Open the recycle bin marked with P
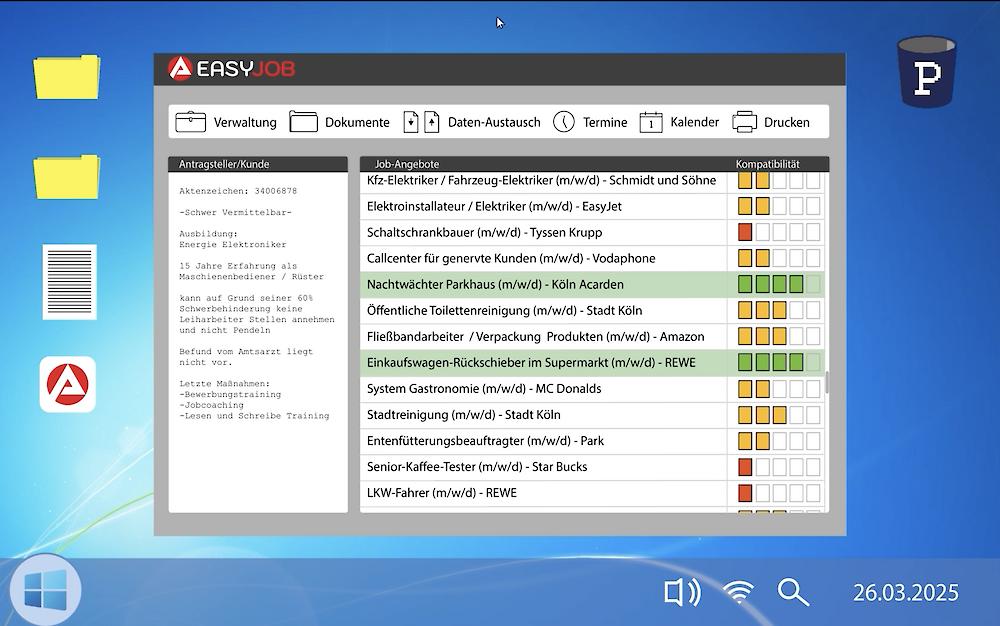Screen dimensions: 1000x626 [926, 72]
